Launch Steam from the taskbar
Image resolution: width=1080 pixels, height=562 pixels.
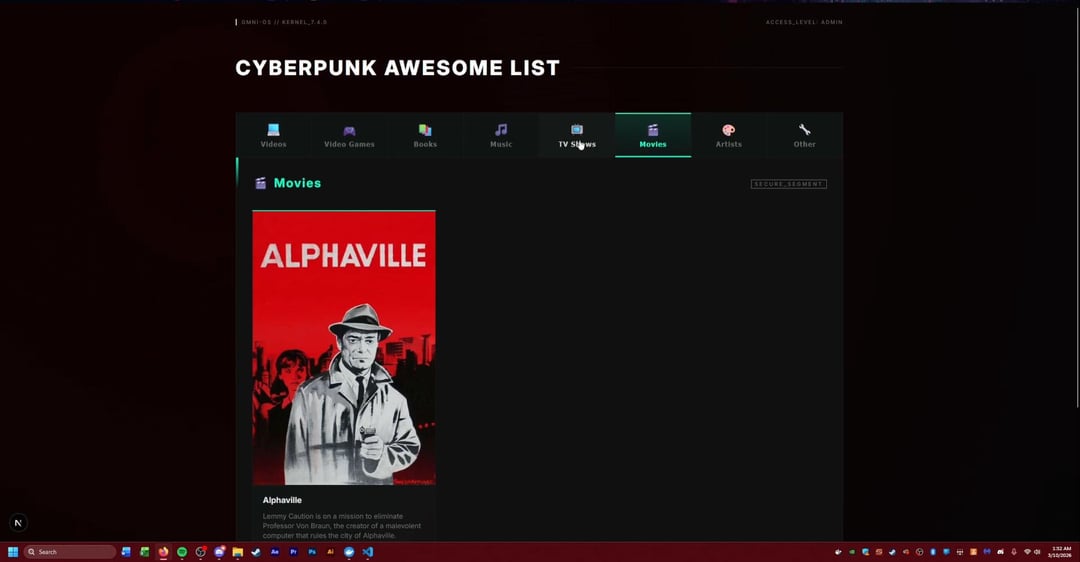coord(256,552)
